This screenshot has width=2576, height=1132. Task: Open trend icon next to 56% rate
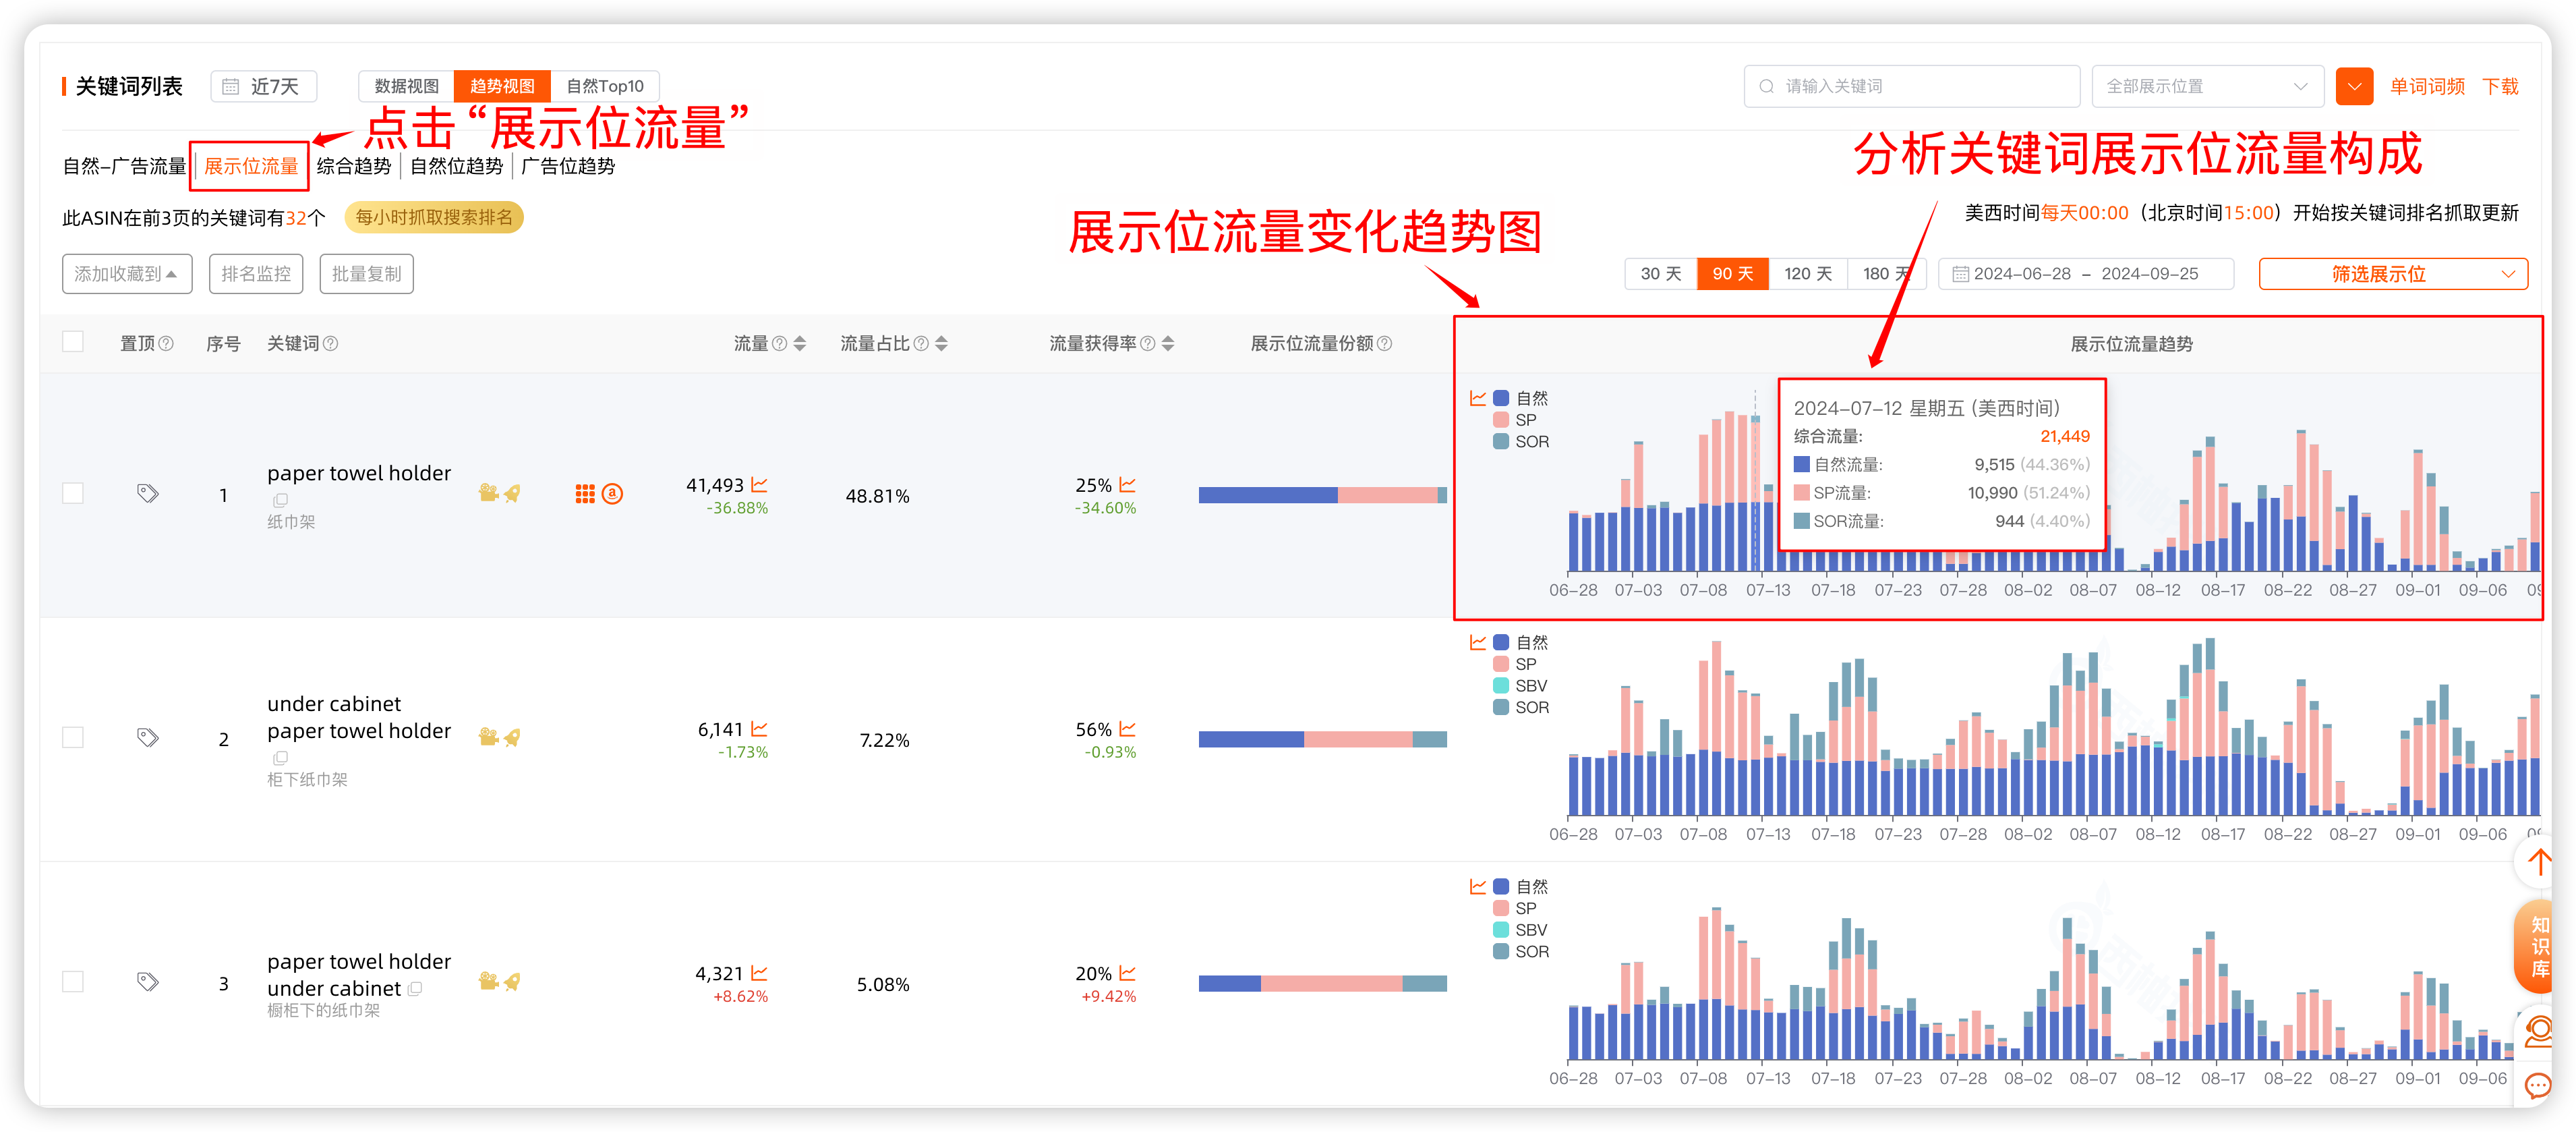click(x=1128, y=728)
